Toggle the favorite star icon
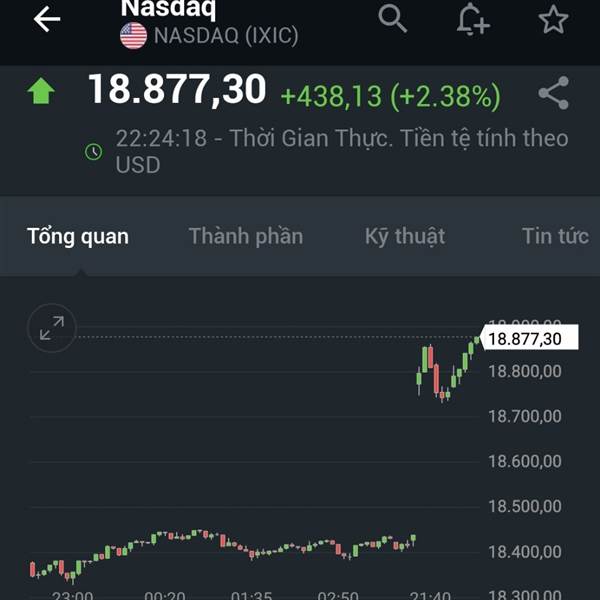Screen dimensions: 600x600 point(553,19)
